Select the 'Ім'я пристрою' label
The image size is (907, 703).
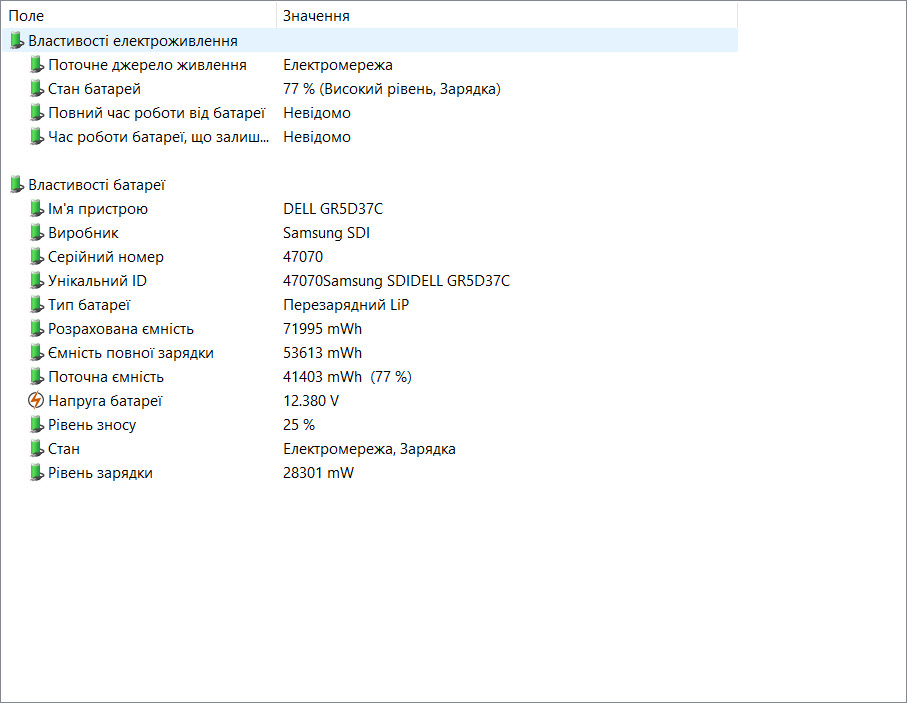[x=98, y=209]
